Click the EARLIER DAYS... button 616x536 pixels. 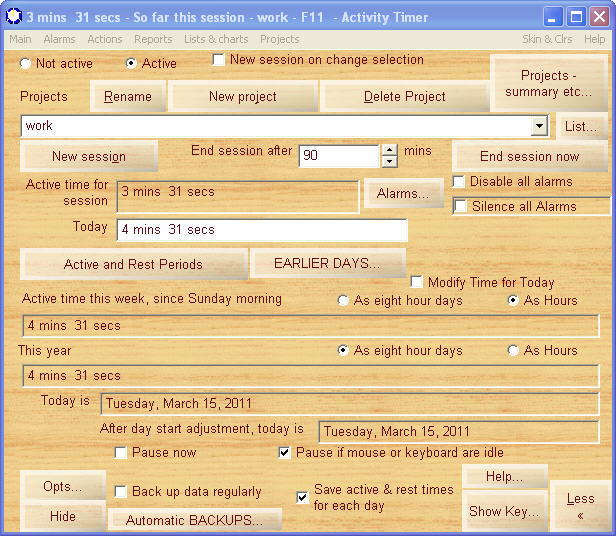(328, 263)
